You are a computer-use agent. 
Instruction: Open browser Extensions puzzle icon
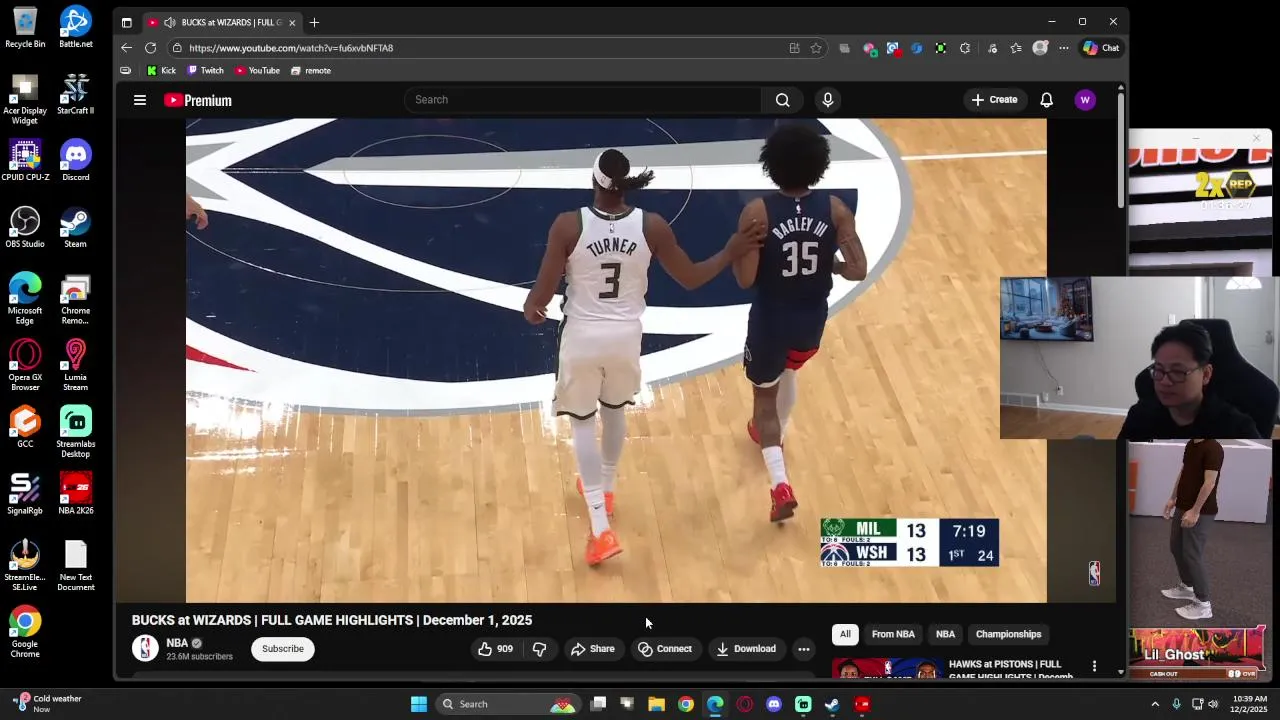tap(965, 48)
